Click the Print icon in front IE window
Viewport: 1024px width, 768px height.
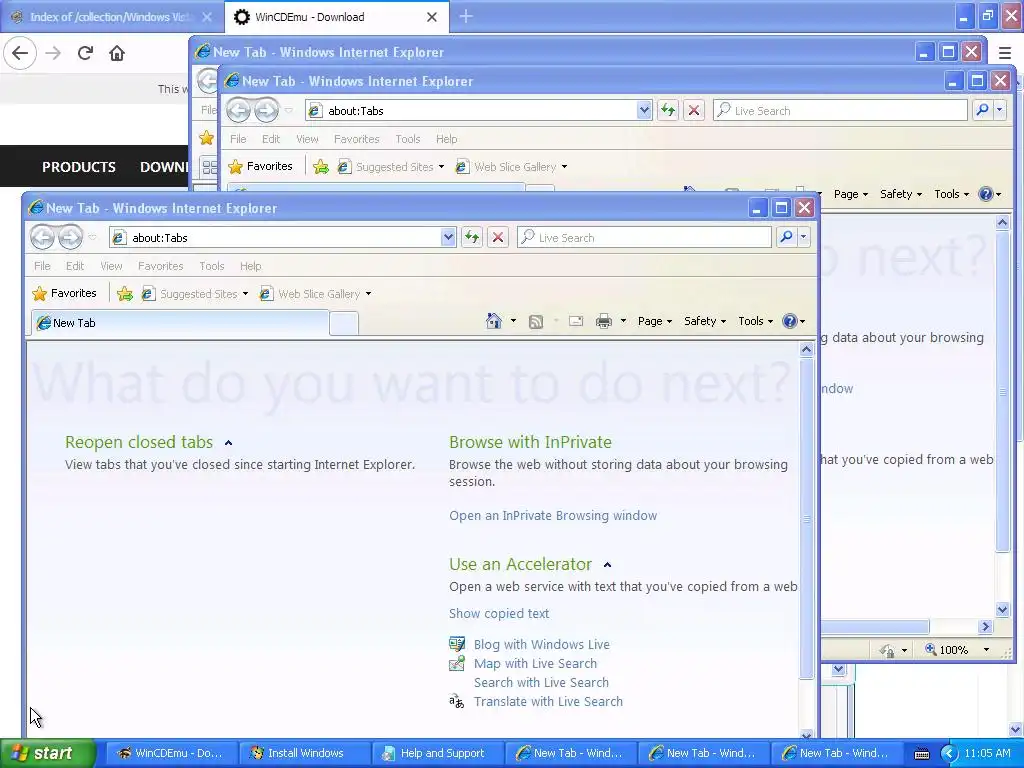coord(603,321)
